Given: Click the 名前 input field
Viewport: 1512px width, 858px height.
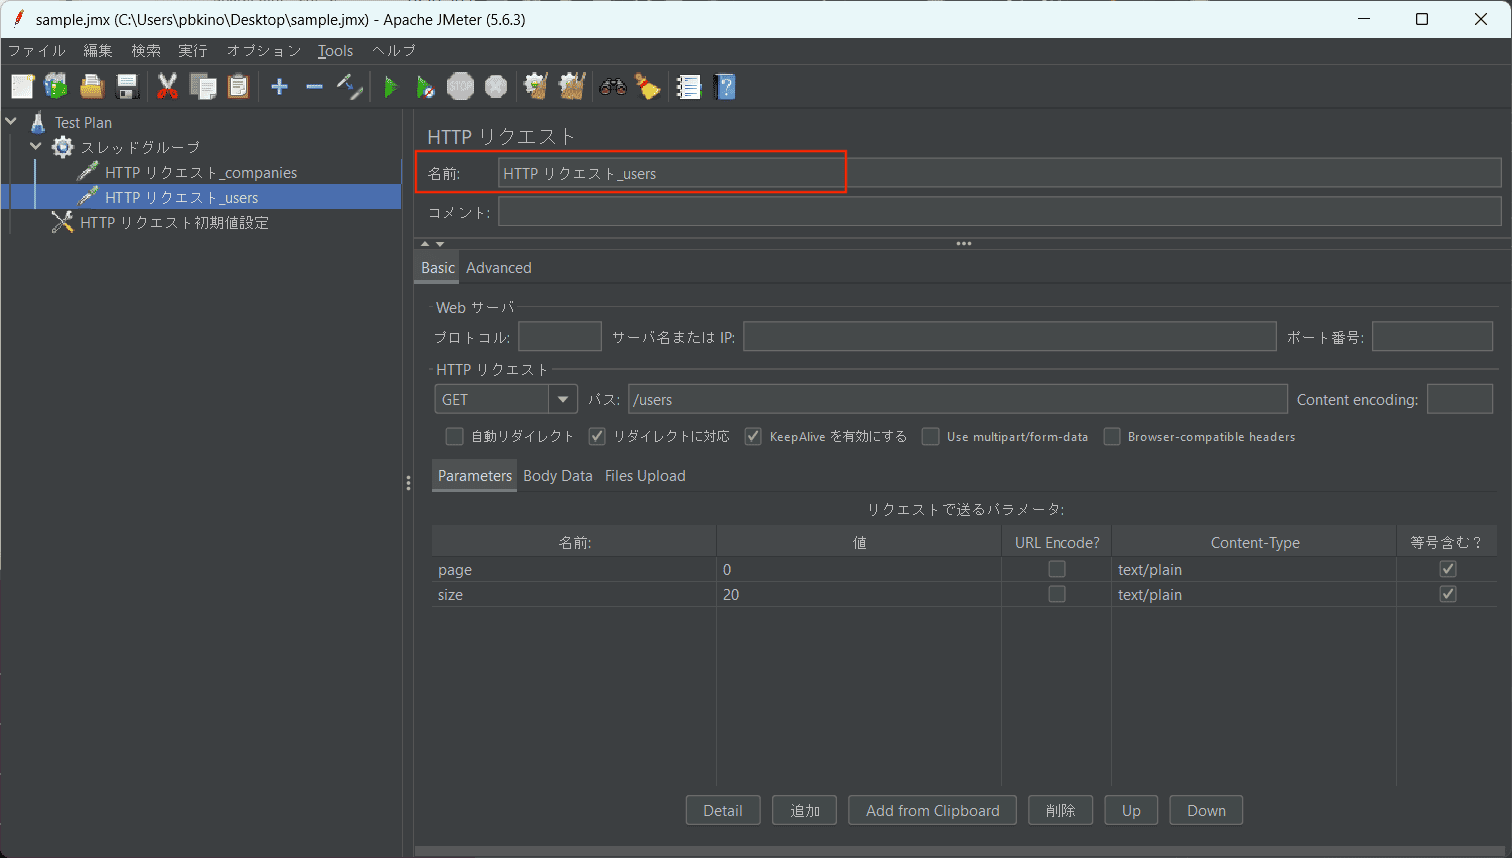Looking at the screenshot, I should coord(1000,173).
